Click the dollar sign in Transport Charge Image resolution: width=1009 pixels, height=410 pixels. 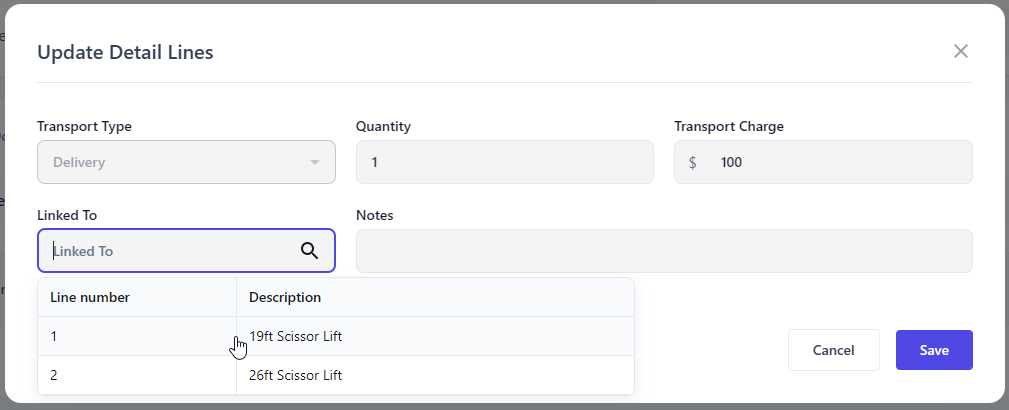(693, 162)
